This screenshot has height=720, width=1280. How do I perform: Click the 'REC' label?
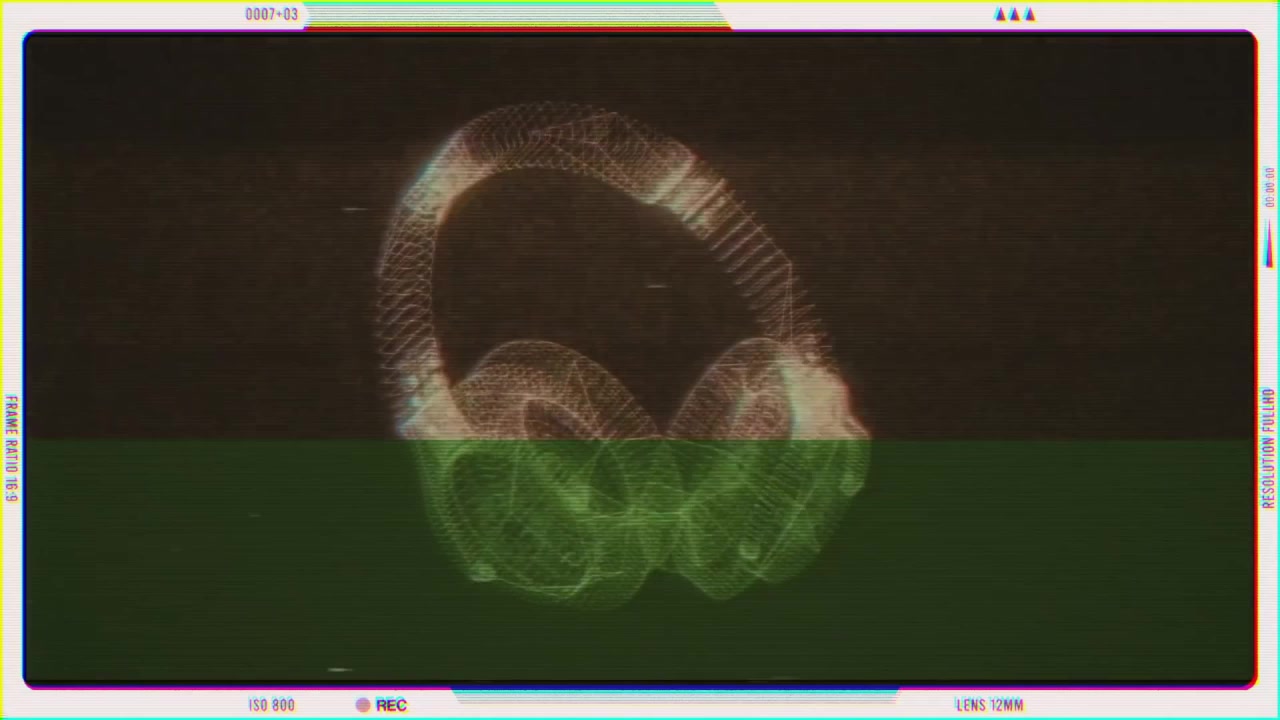tap(391, 705)
